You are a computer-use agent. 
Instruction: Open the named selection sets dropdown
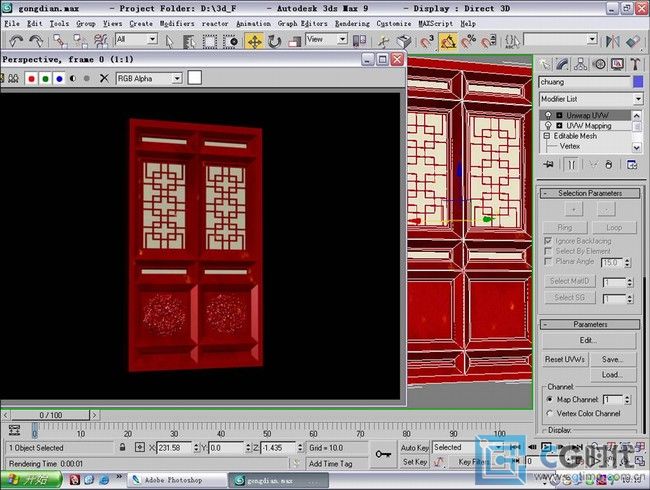point(592,39)
